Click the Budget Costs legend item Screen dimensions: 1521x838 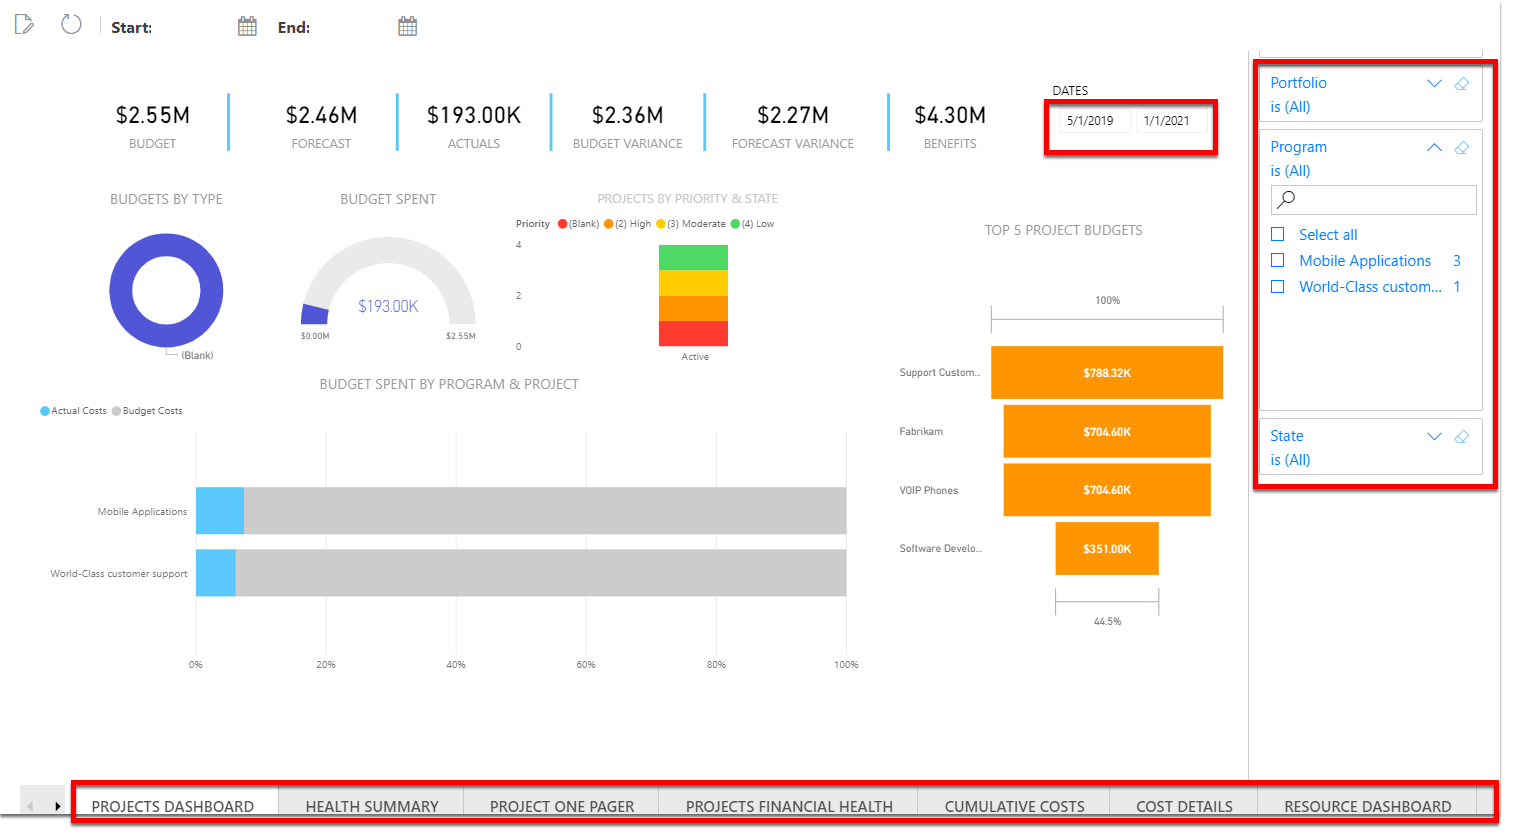(147, 411)
